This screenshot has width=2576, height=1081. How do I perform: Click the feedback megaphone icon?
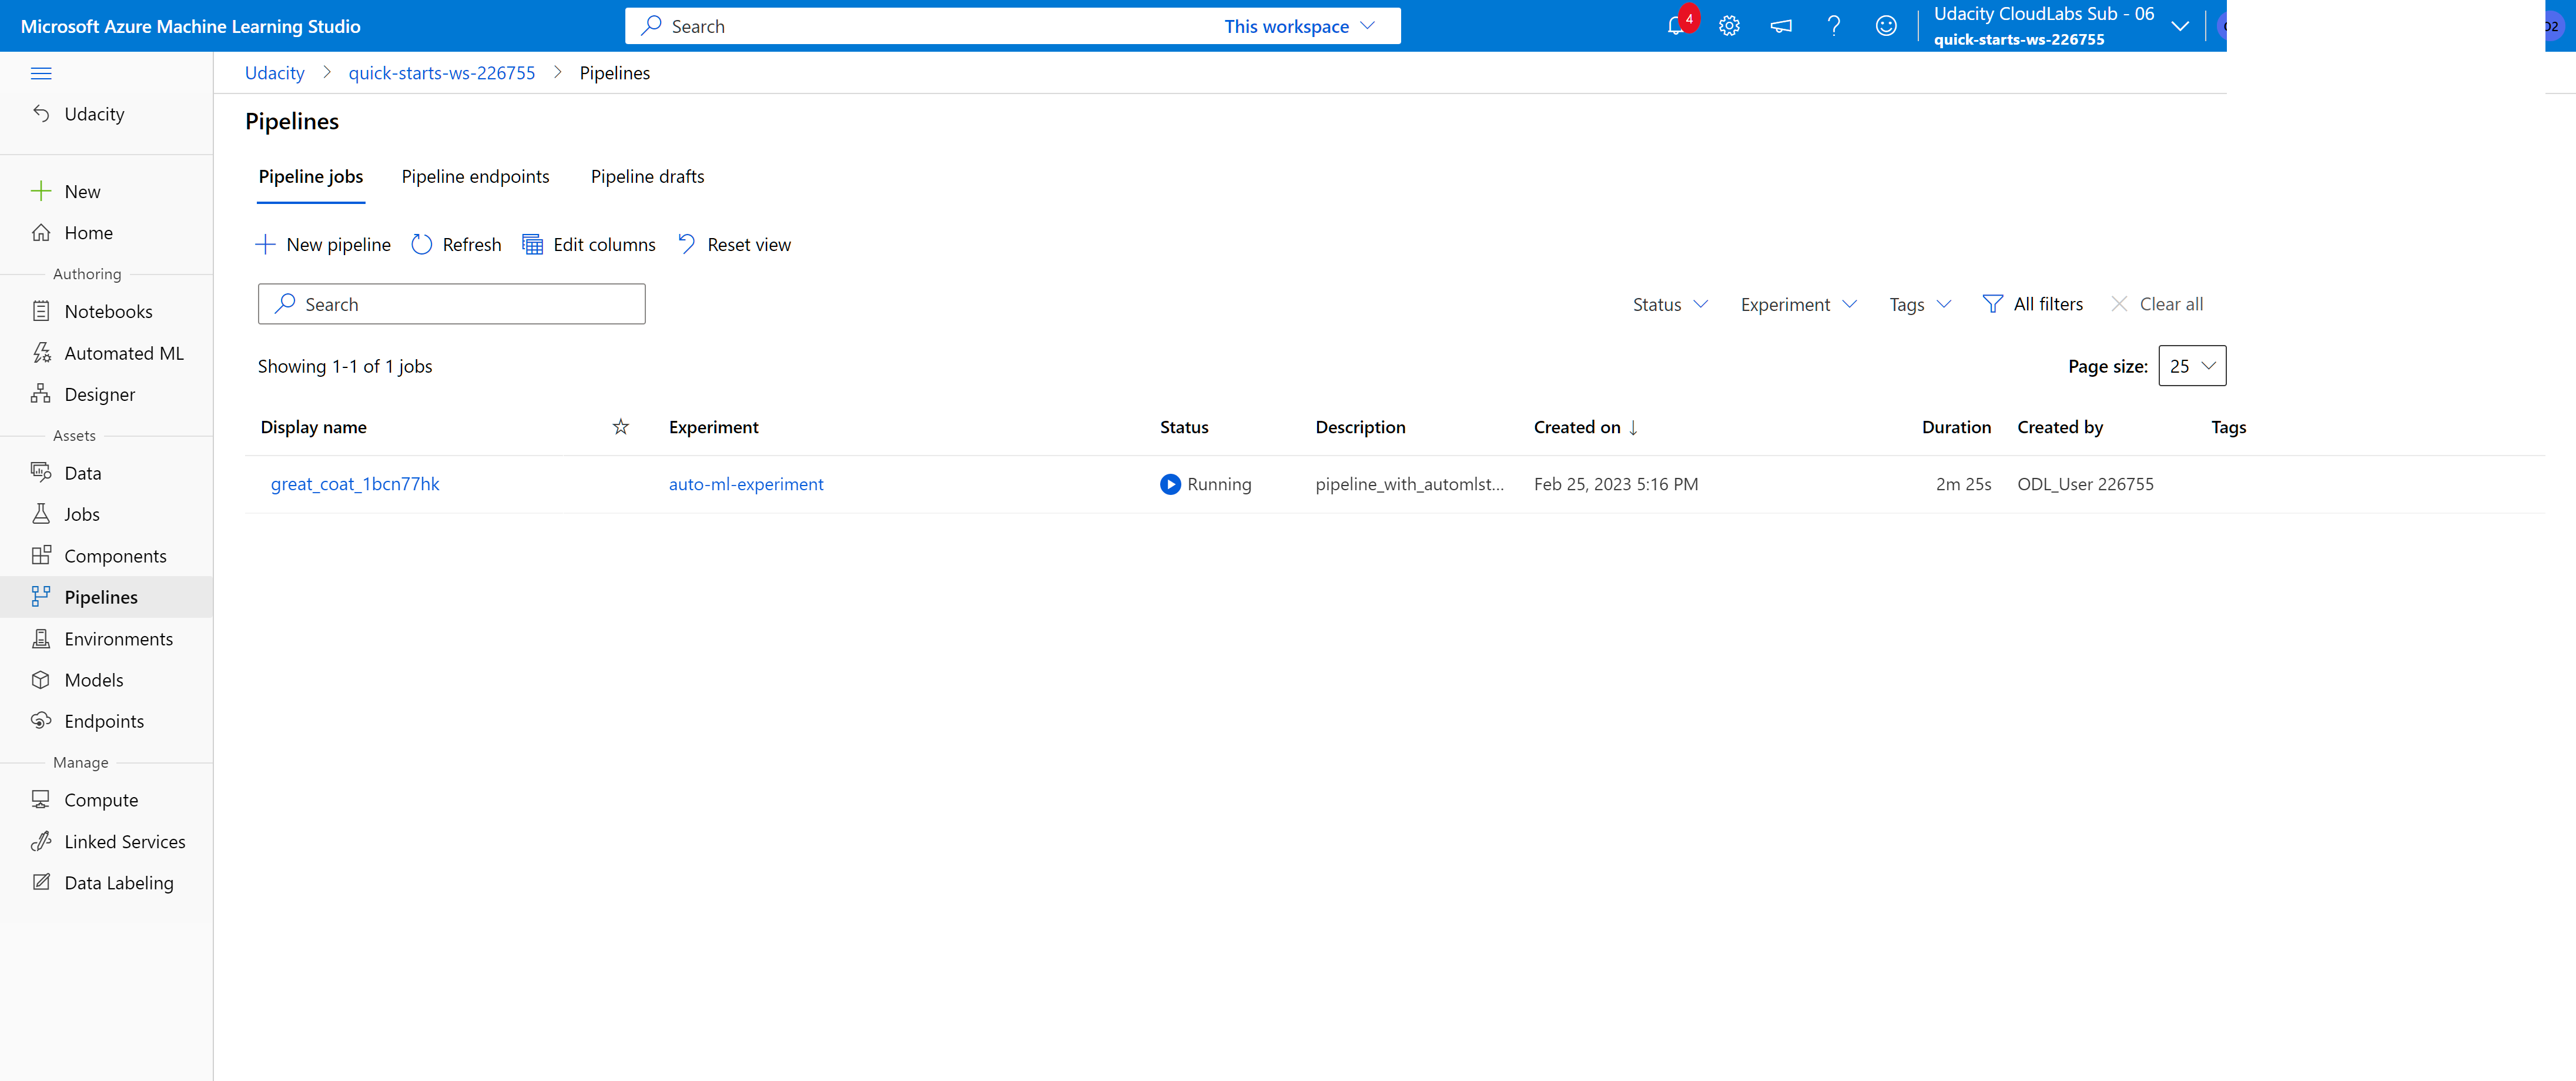[x=1781, y=27]
